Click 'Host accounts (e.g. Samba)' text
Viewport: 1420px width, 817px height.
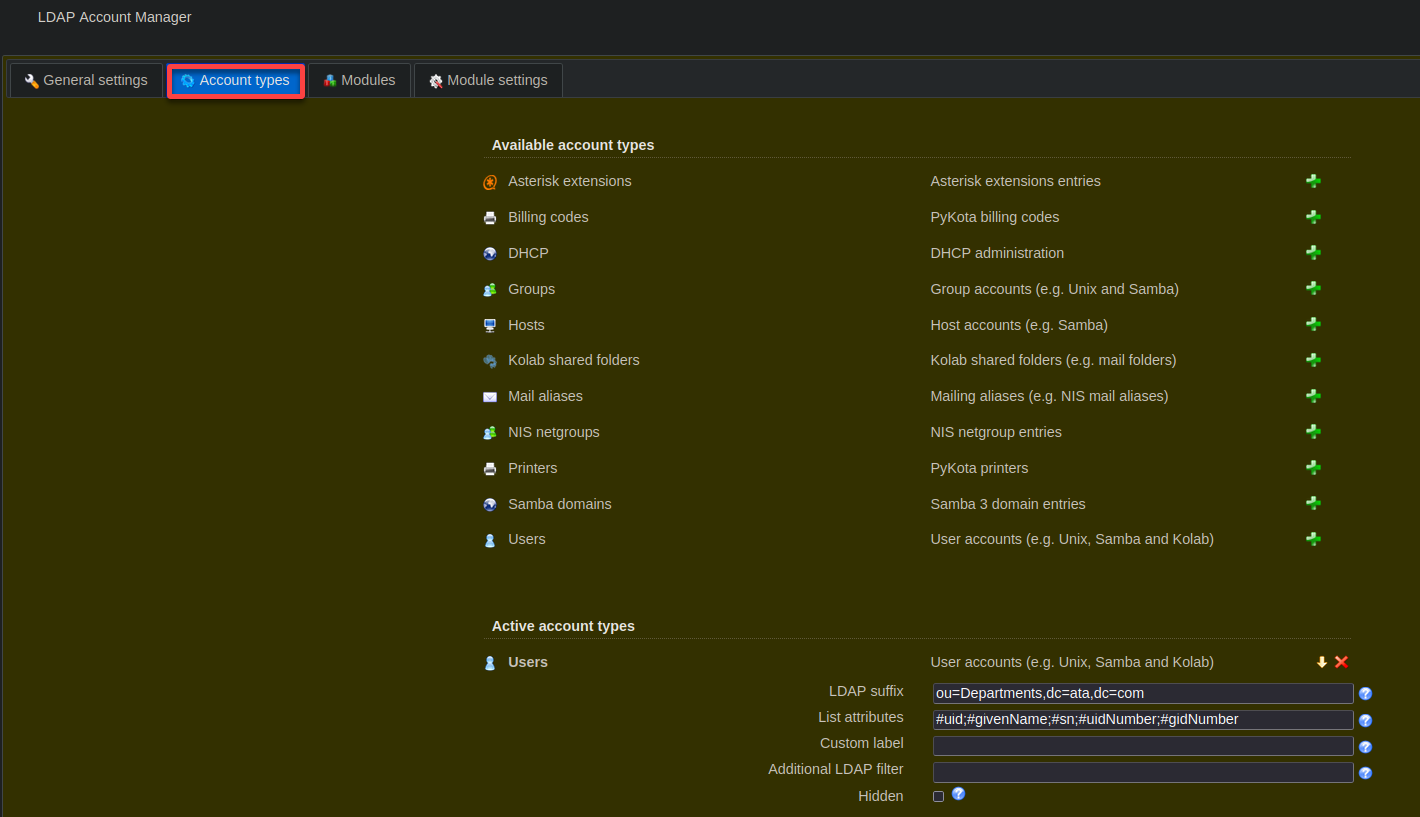point(1019,325)
